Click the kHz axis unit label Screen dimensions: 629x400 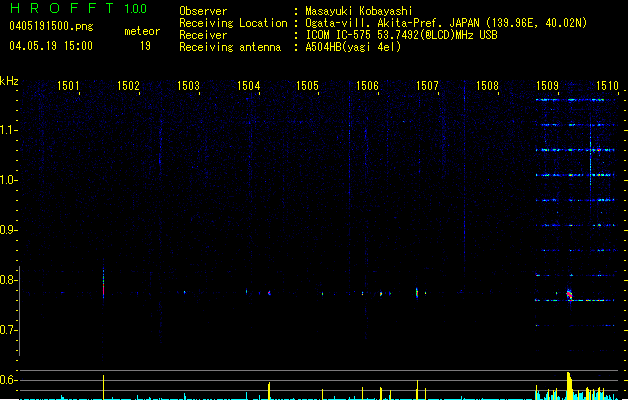pyautogui.click(x=9, y=81)
